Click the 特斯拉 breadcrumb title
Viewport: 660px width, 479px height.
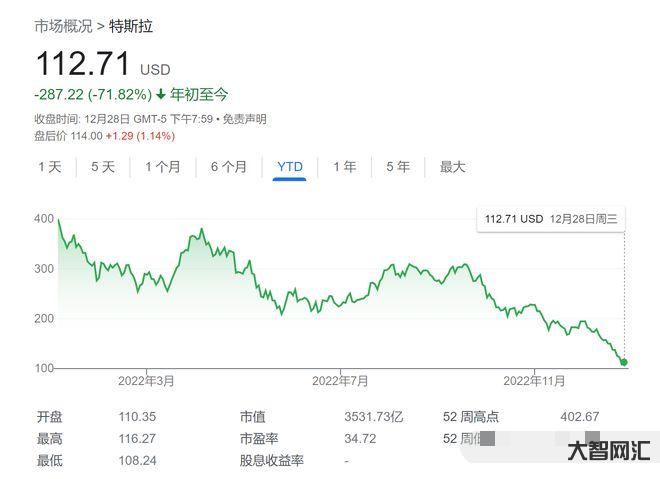(x=132, y=26)
